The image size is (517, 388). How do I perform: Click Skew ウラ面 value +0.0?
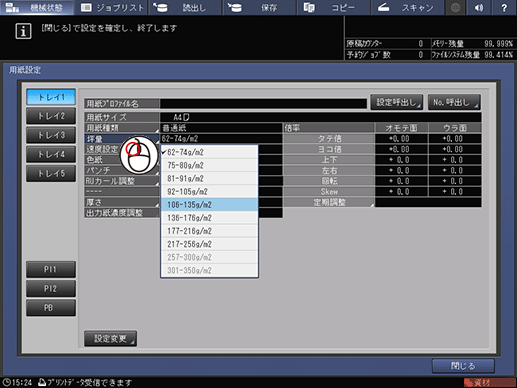tap(455, 192)
